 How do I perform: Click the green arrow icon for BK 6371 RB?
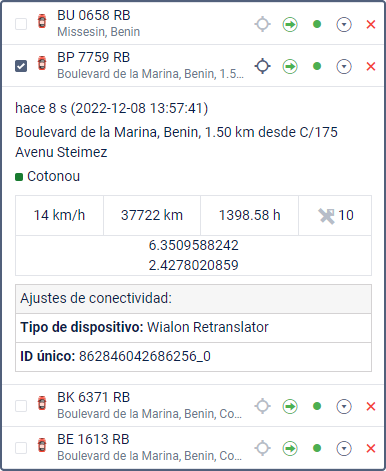pos(290,406)
